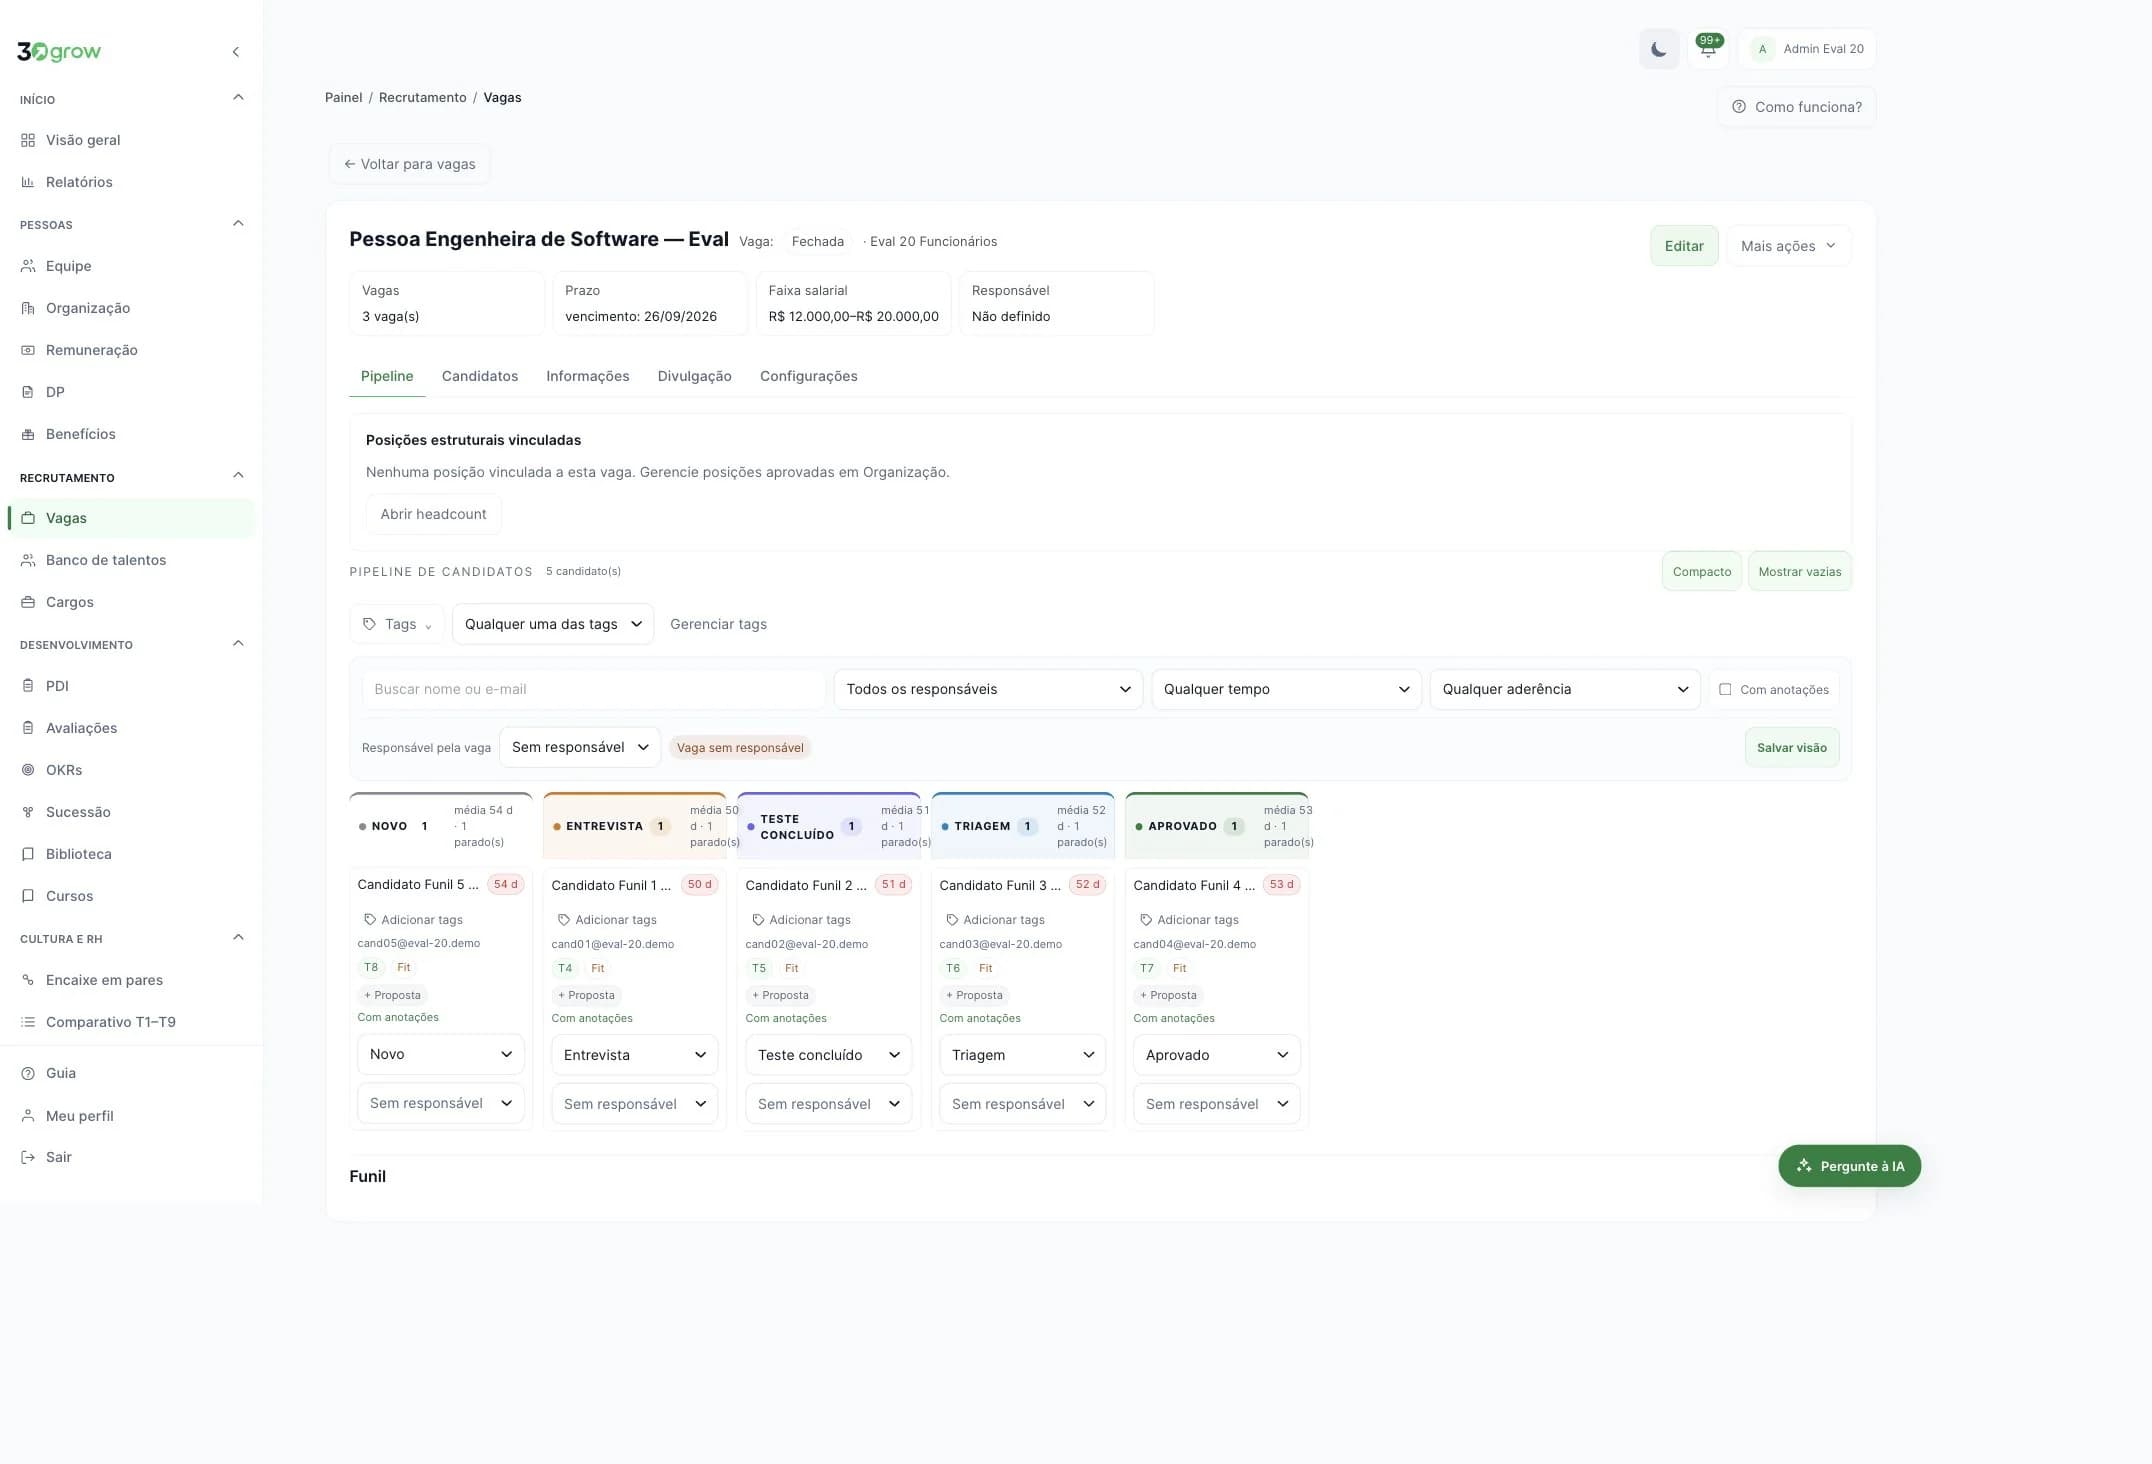Screen dimensions: 2152x1464
Task: Switch to the Configurações tab
Action: pyautogui.click(x=808, y=376)
